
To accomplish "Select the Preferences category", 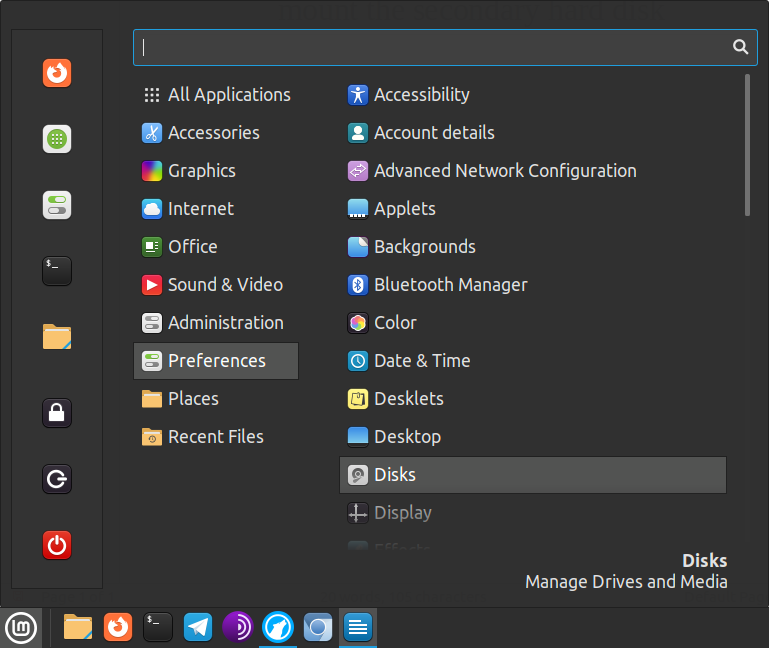I will (216, 361).
